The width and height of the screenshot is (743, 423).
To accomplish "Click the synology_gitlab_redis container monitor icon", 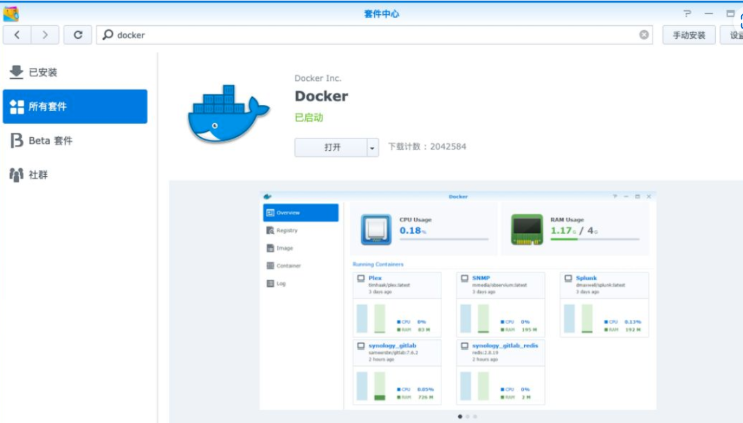I will pyautogui.click(x=465, y=346).
